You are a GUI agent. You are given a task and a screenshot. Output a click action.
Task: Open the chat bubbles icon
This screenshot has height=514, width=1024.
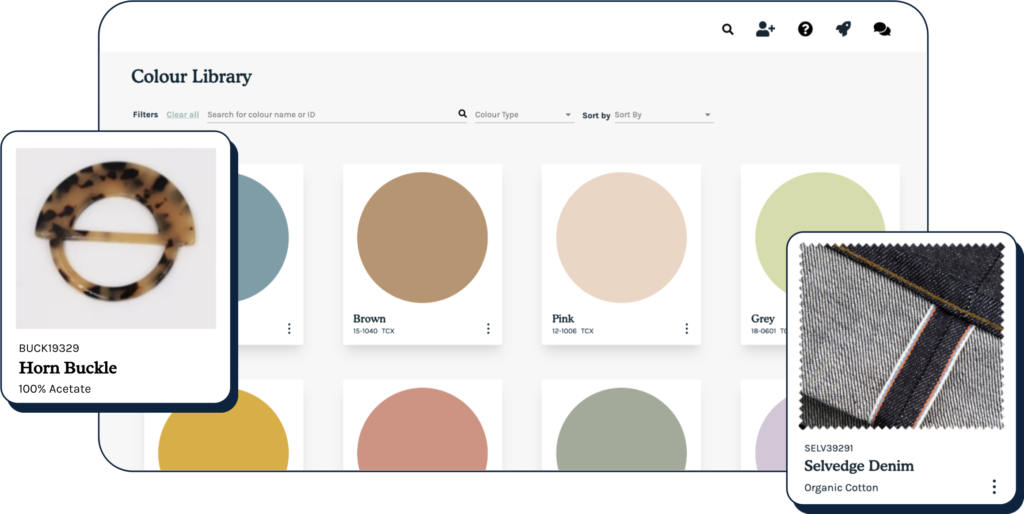(x=882, y=29)
